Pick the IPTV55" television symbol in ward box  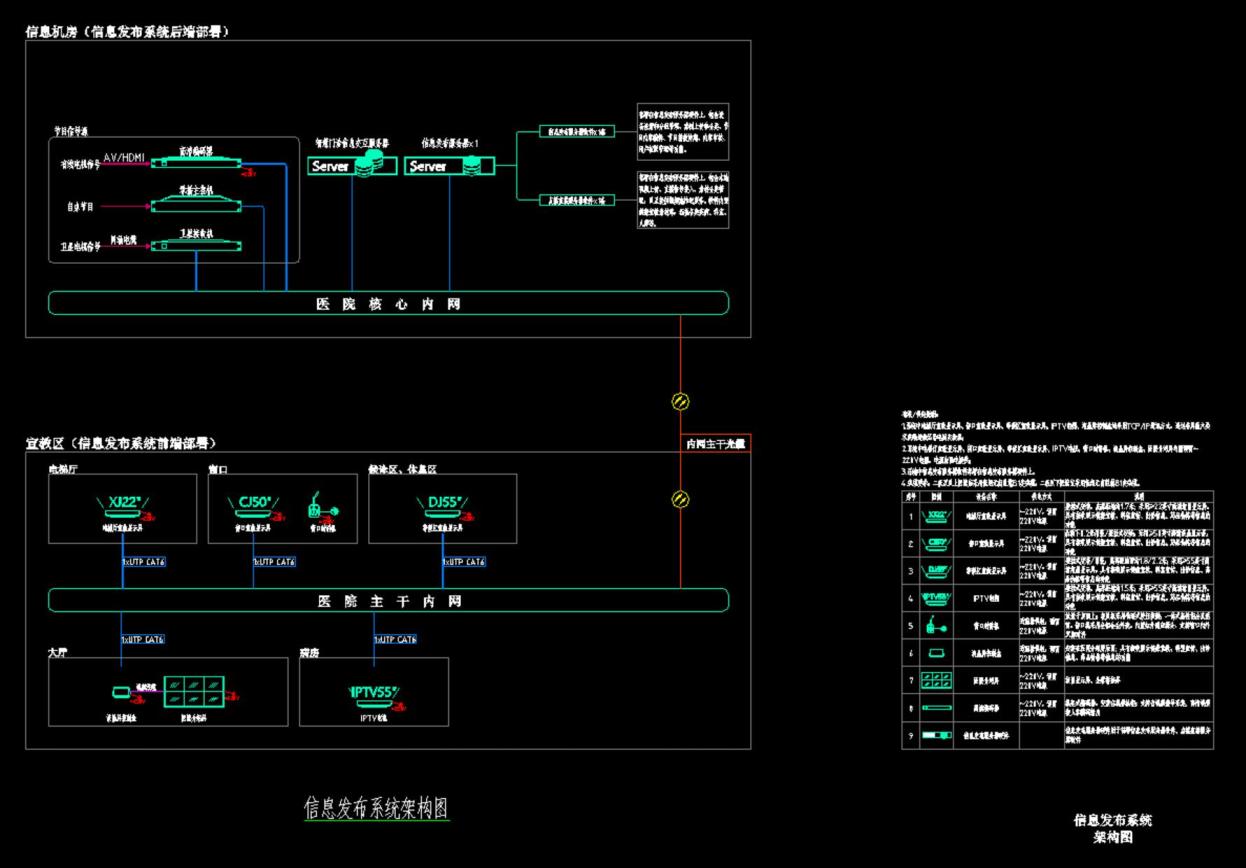pos(374,693)
